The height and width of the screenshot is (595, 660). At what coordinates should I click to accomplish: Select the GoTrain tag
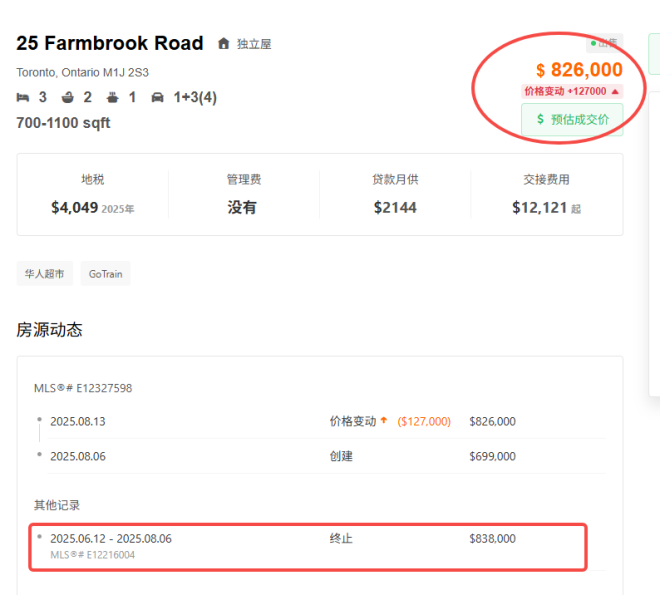105,274
